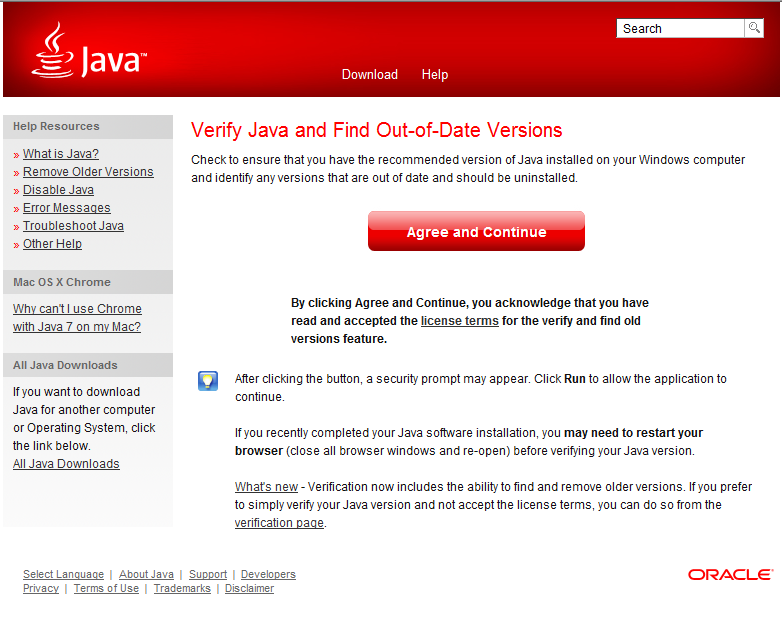
Task: Open the Troubleshoot Java link
Action: click(73, 225)
